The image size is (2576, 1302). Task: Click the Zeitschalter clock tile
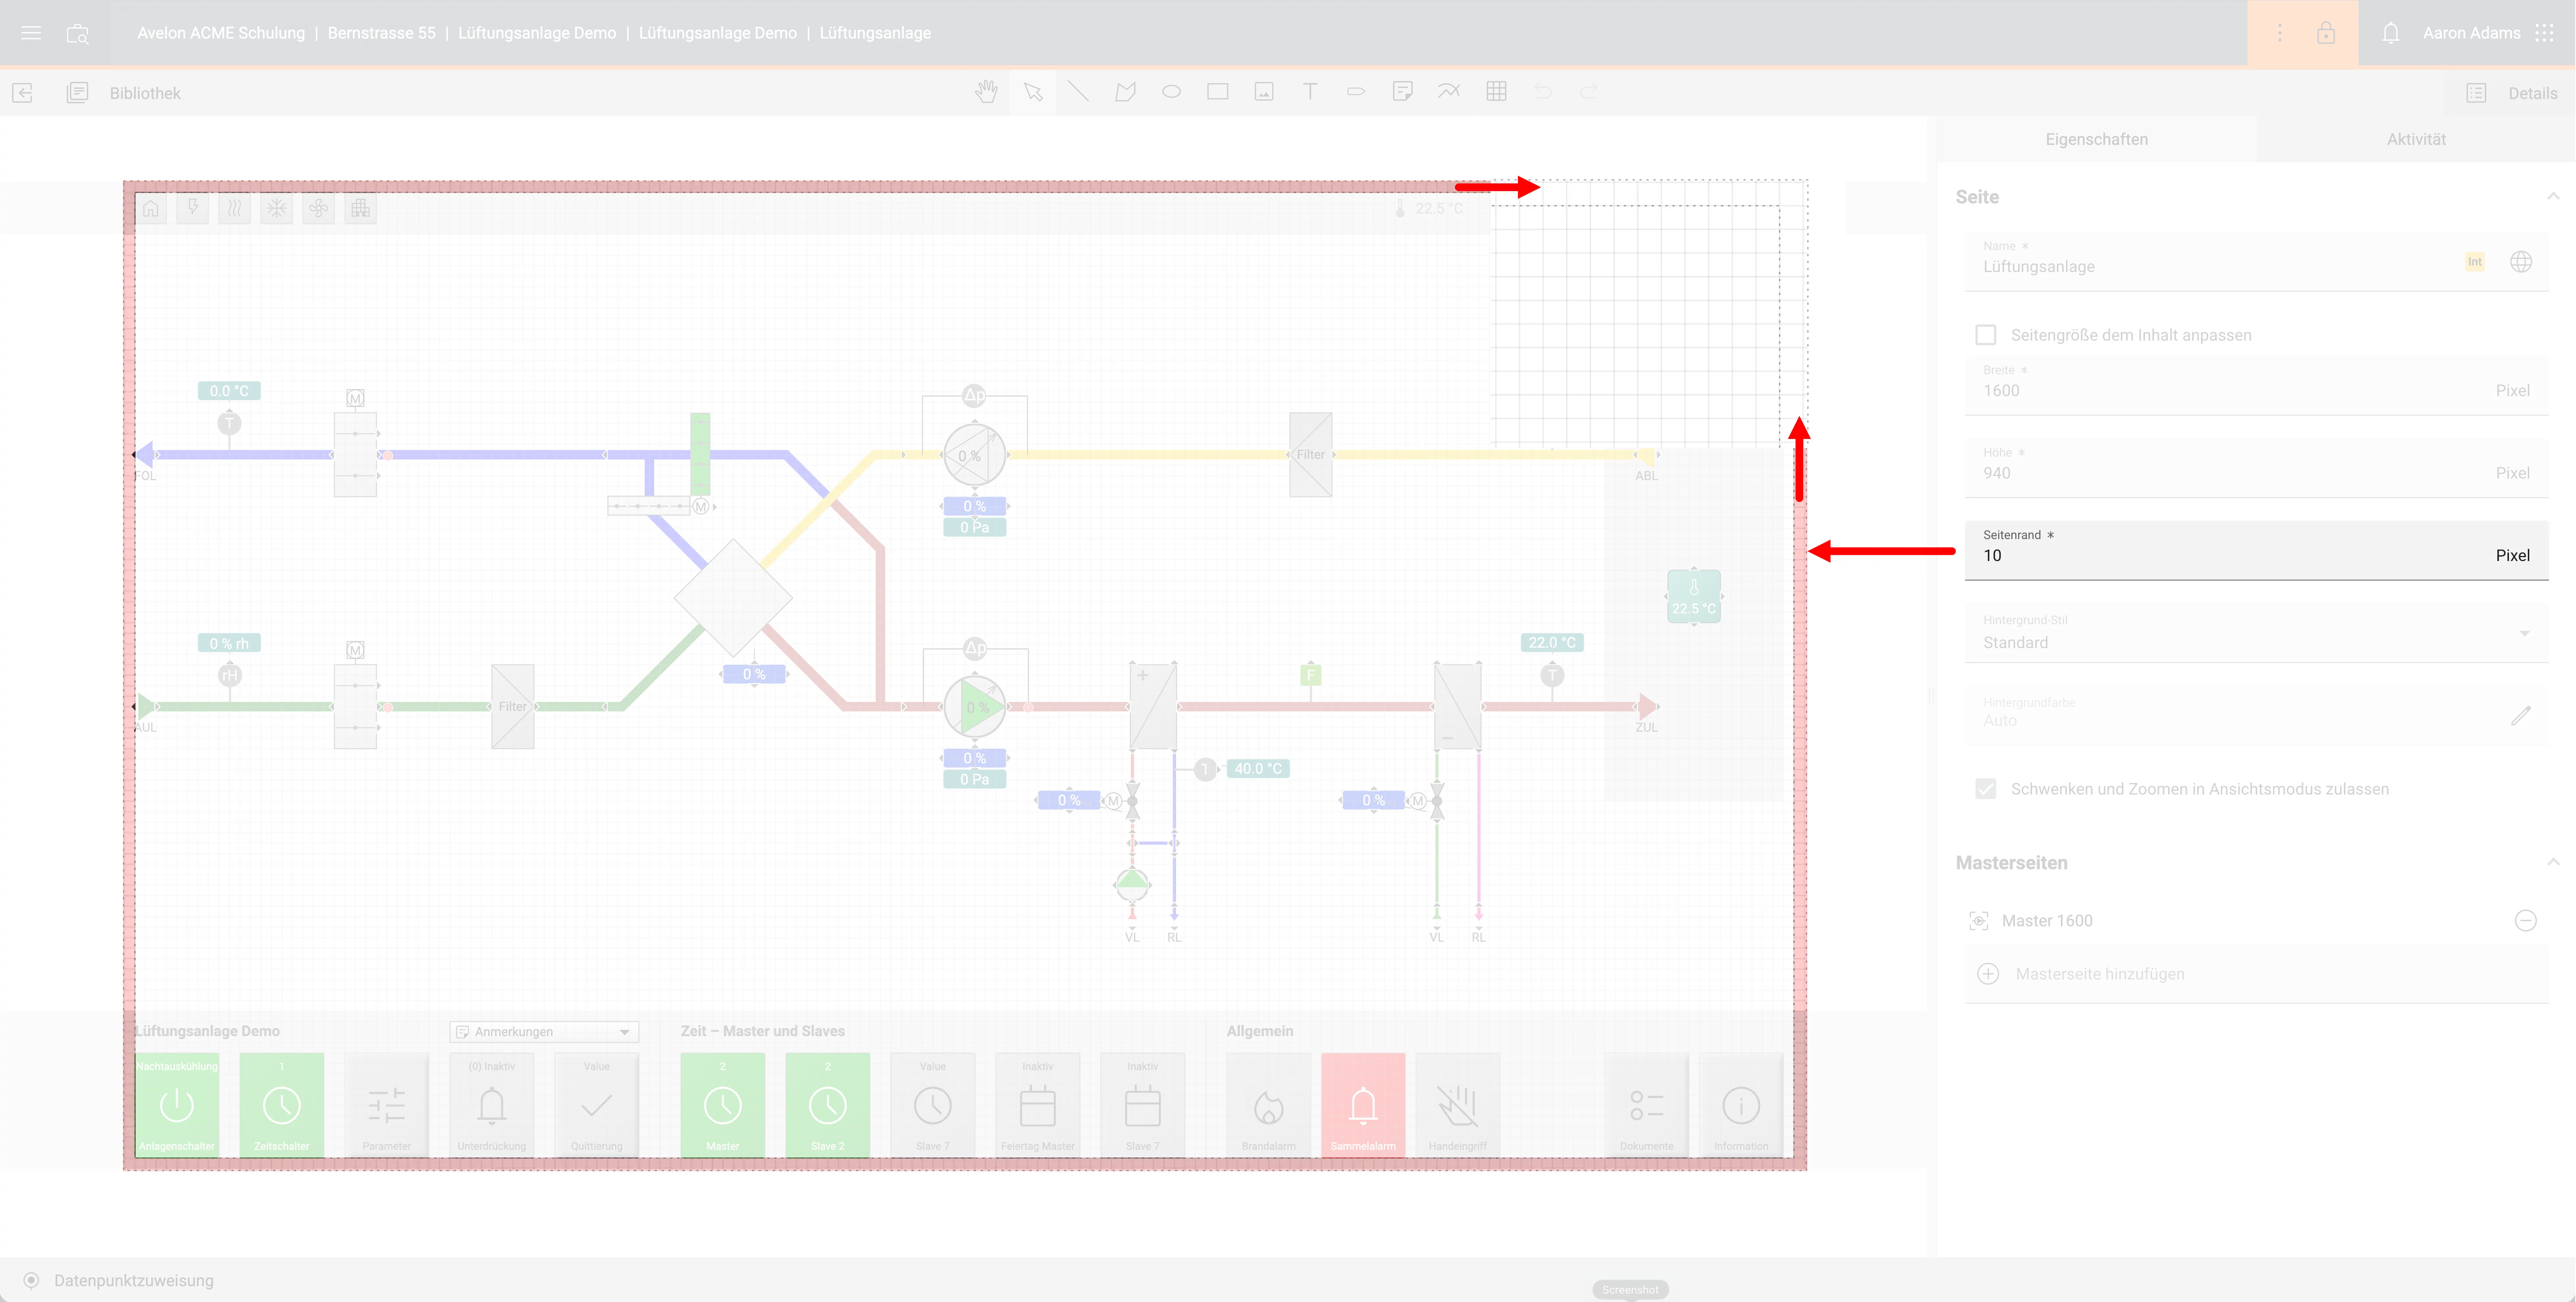point(282,1105)
